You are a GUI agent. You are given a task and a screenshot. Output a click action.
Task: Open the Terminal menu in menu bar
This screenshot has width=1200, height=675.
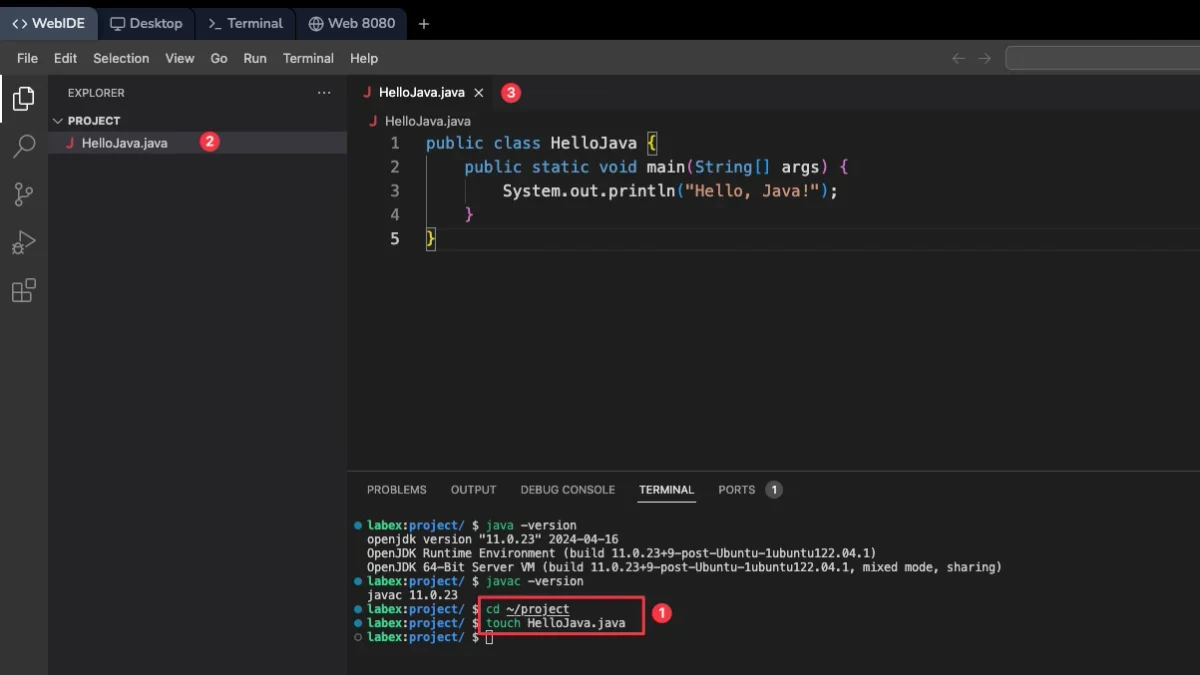pos(308,58)
